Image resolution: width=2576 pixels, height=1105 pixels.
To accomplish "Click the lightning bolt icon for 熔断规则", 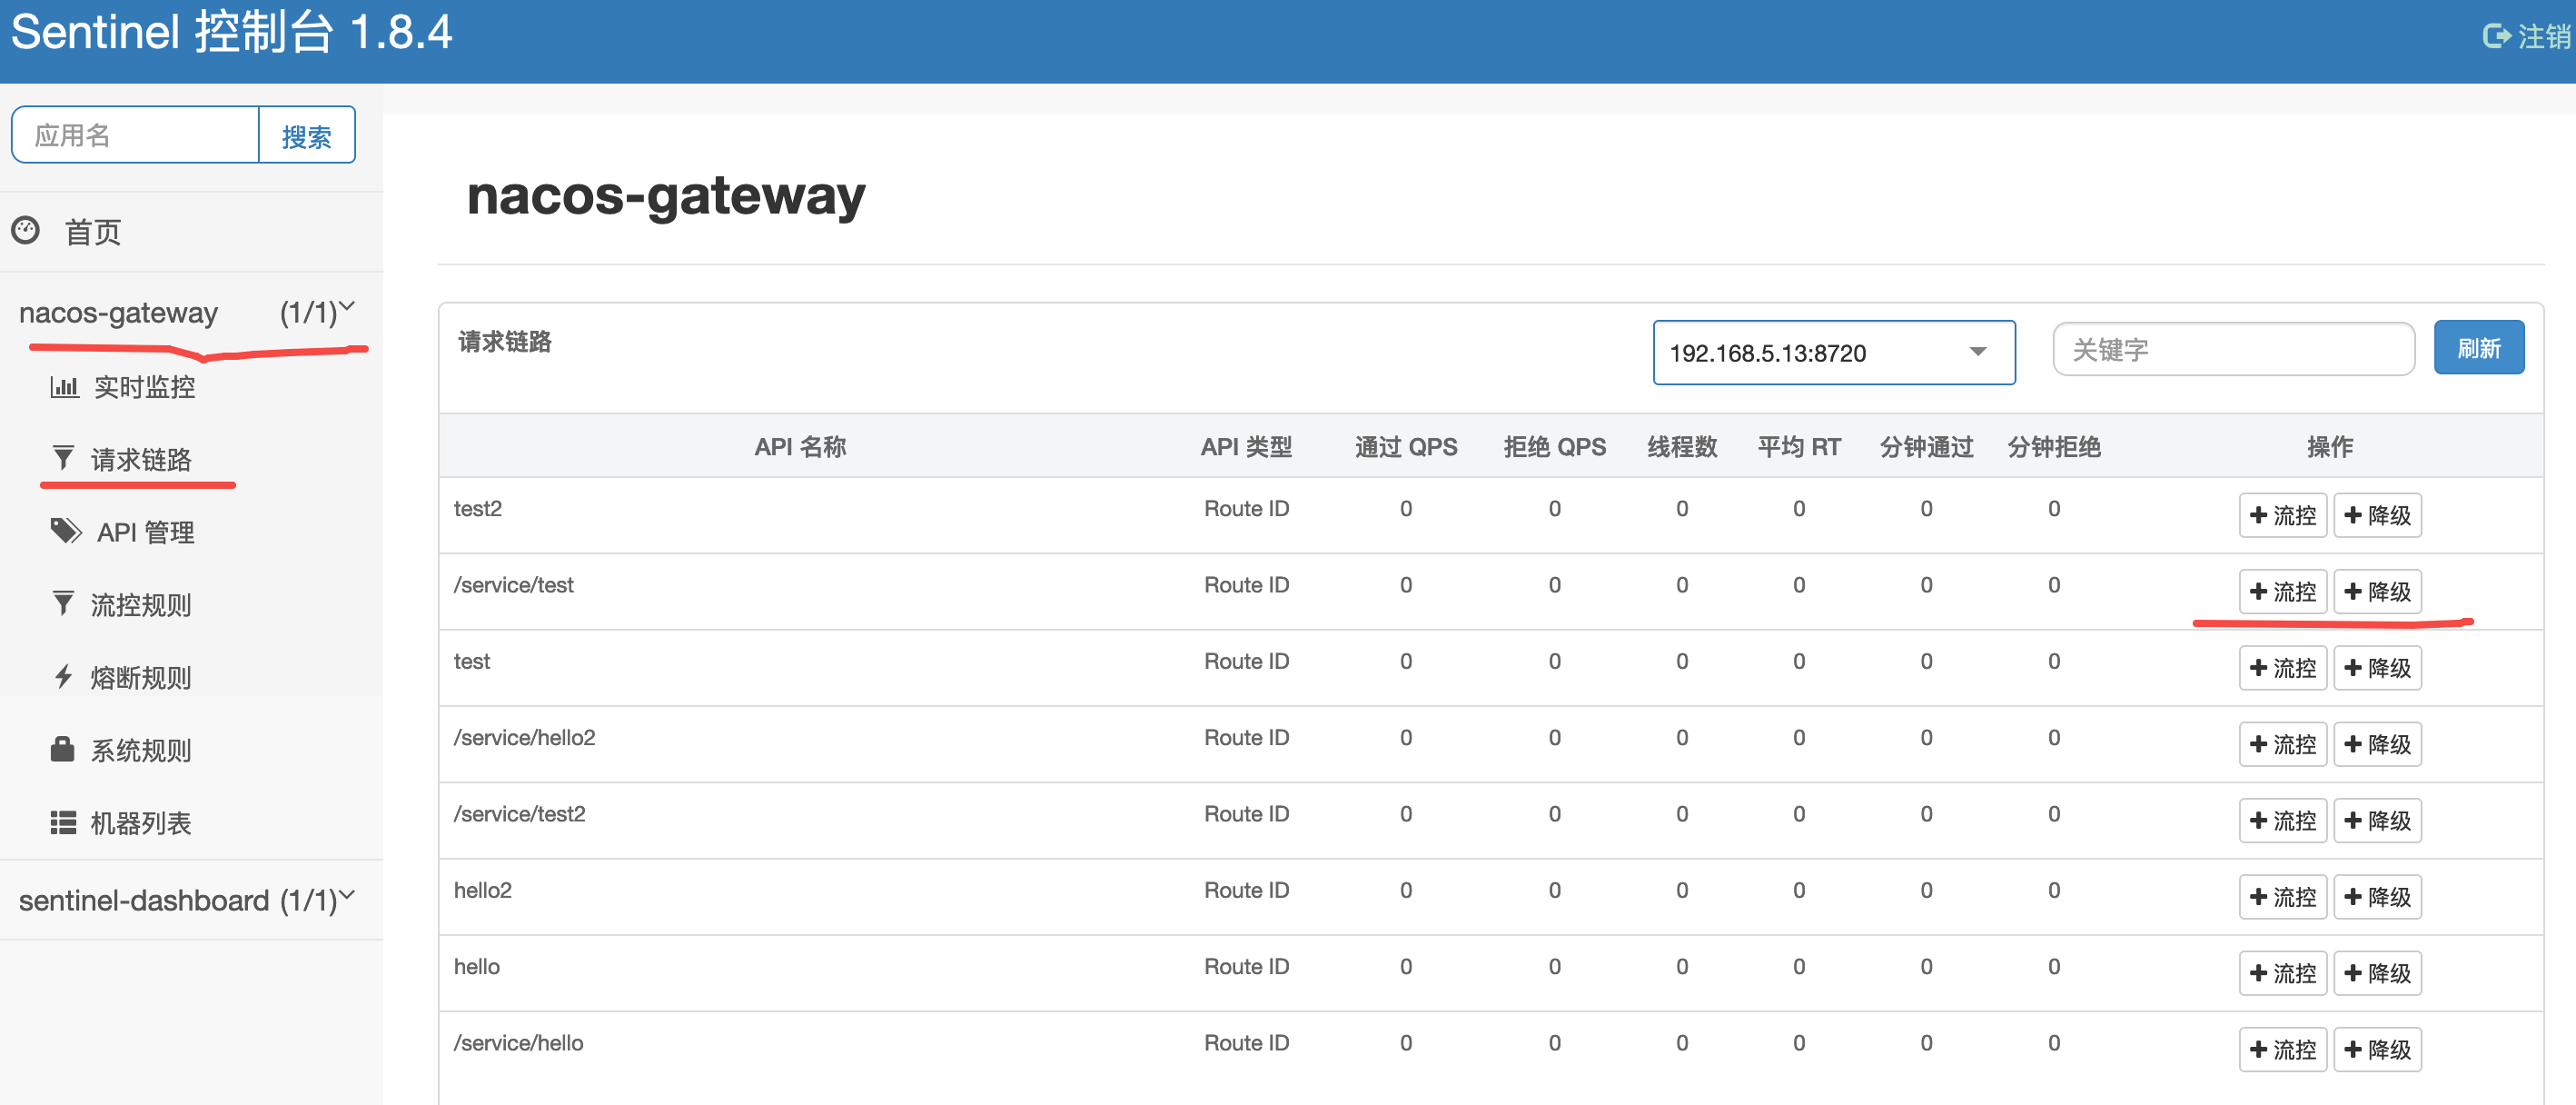I will [63, 676].
